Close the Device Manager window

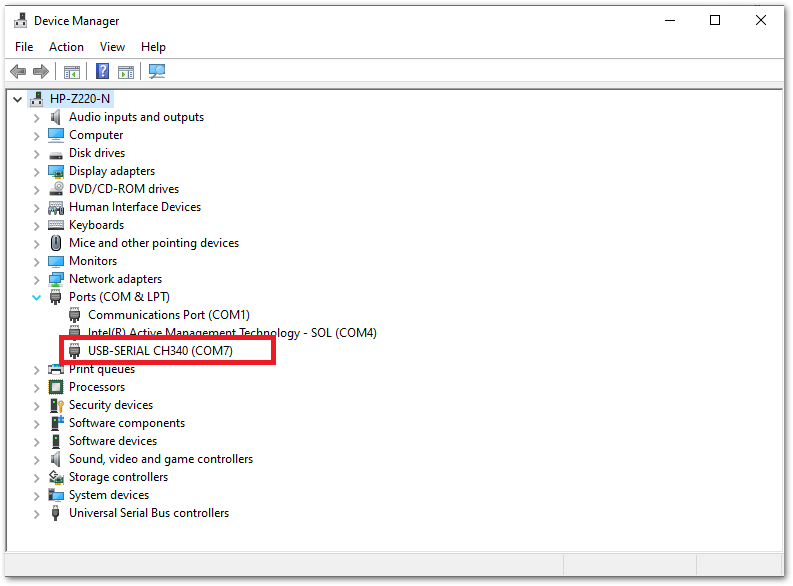[x=761, y=20]
